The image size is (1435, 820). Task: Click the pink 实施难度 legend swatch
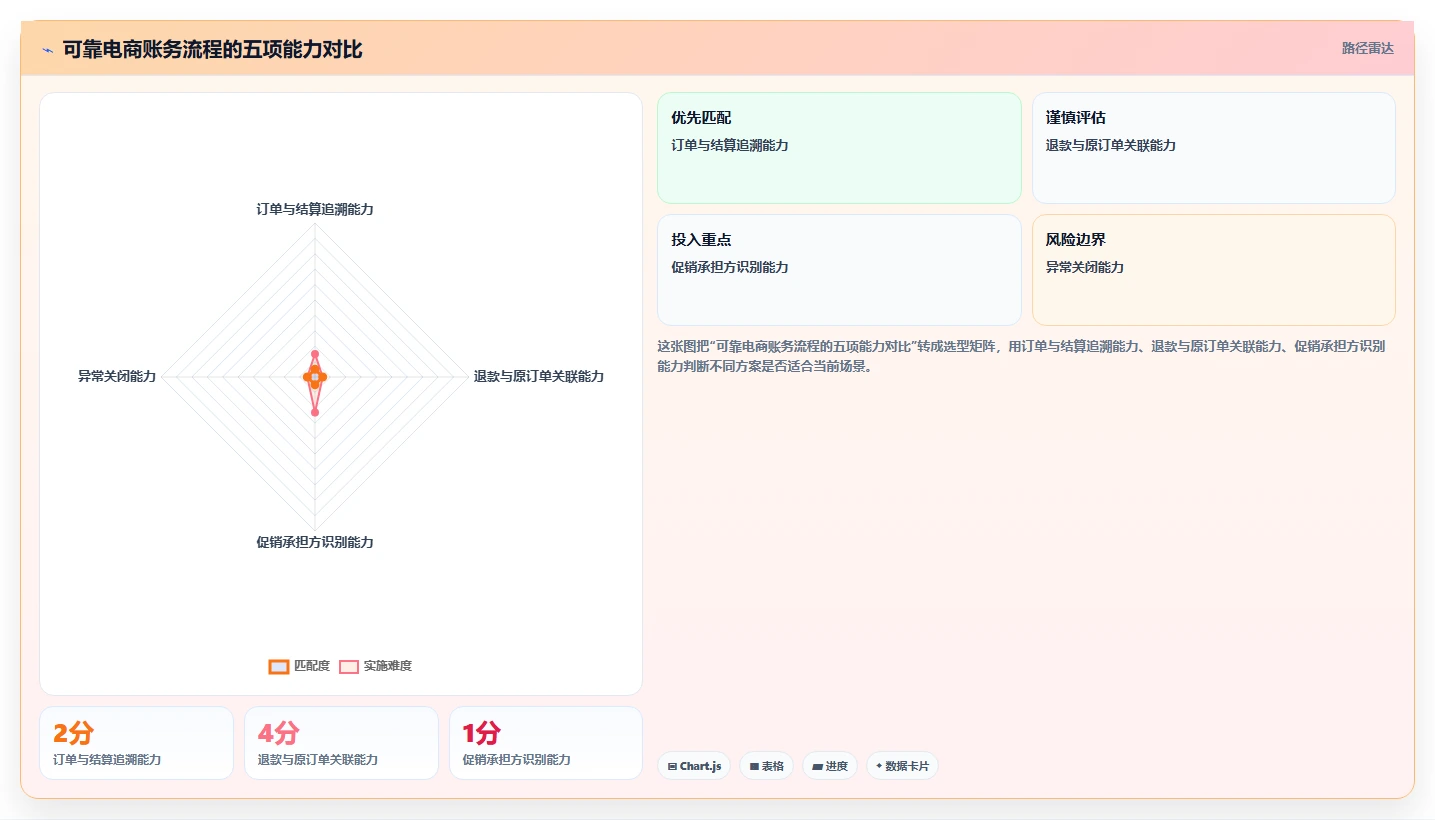click(x=349, y=667)
